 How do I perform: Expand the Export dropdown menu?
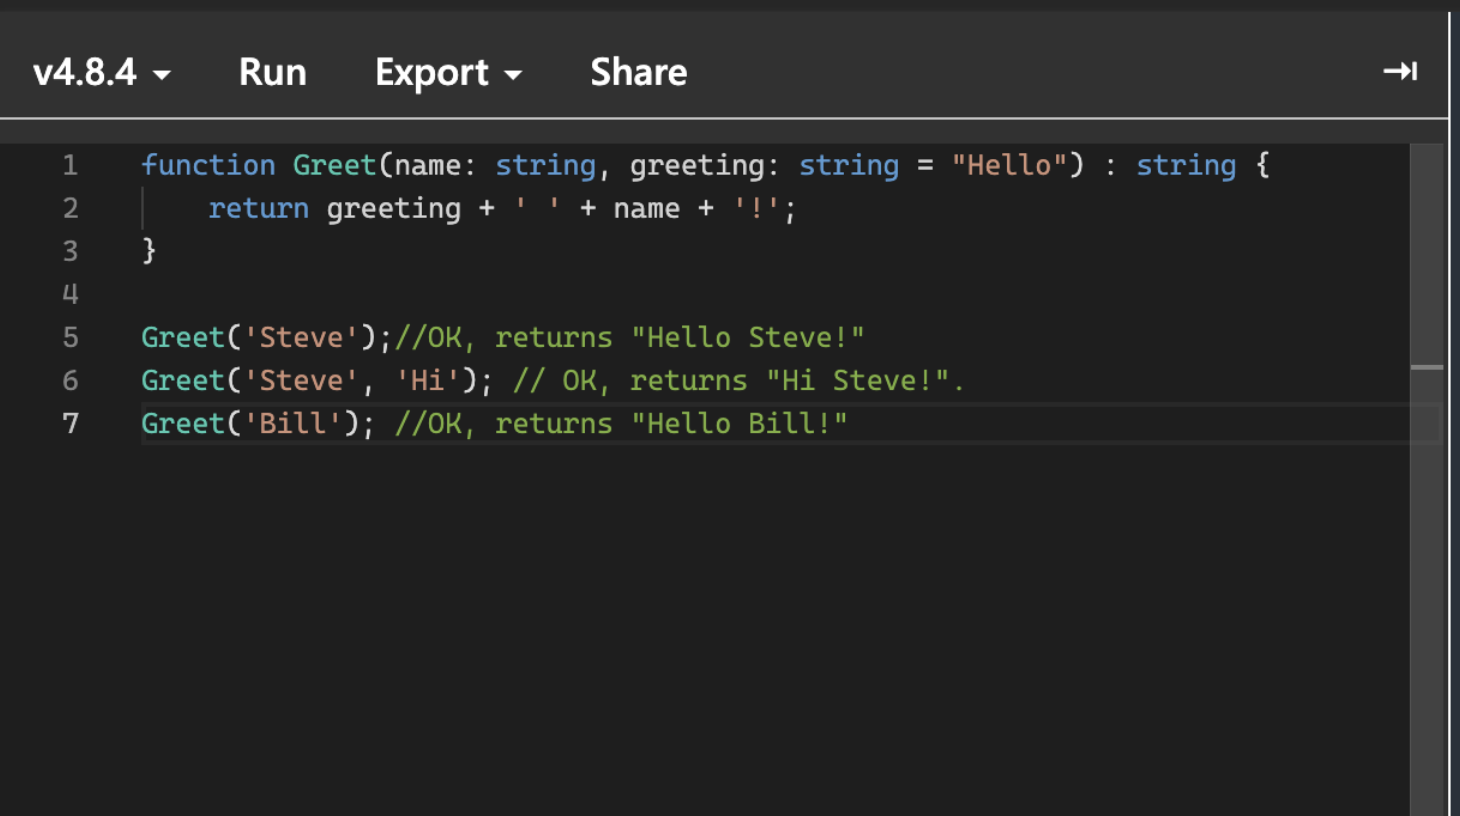click(x=448, y=73)
